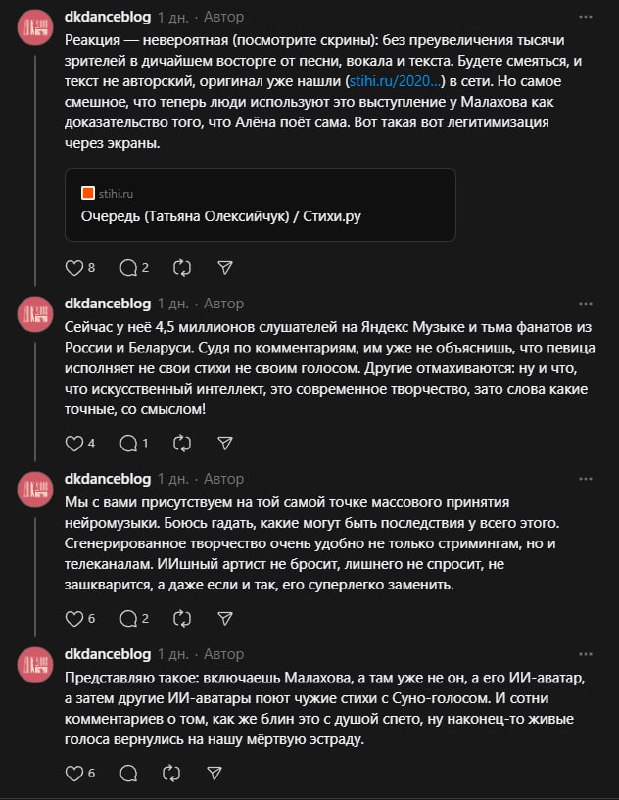Open replies on the Яндекс Музыке post
Screen dimensions: 619x800
[x=127, y=442]
